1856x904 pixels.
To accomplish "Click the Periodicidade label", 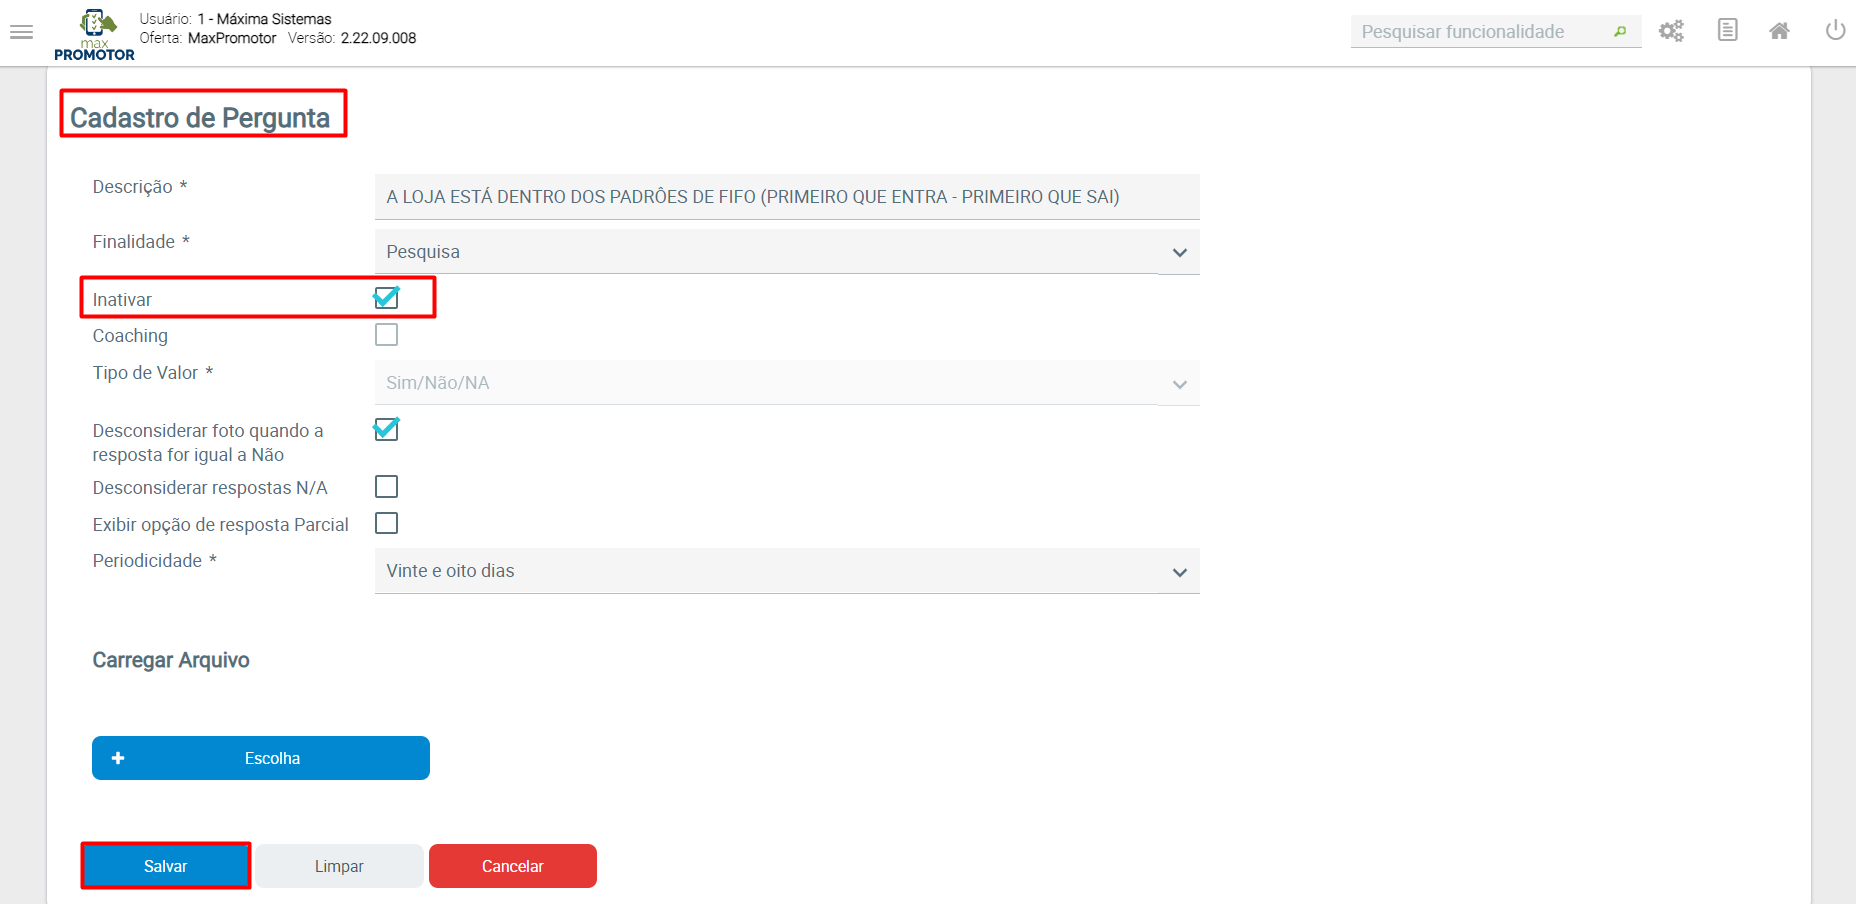I will (147, 561).
